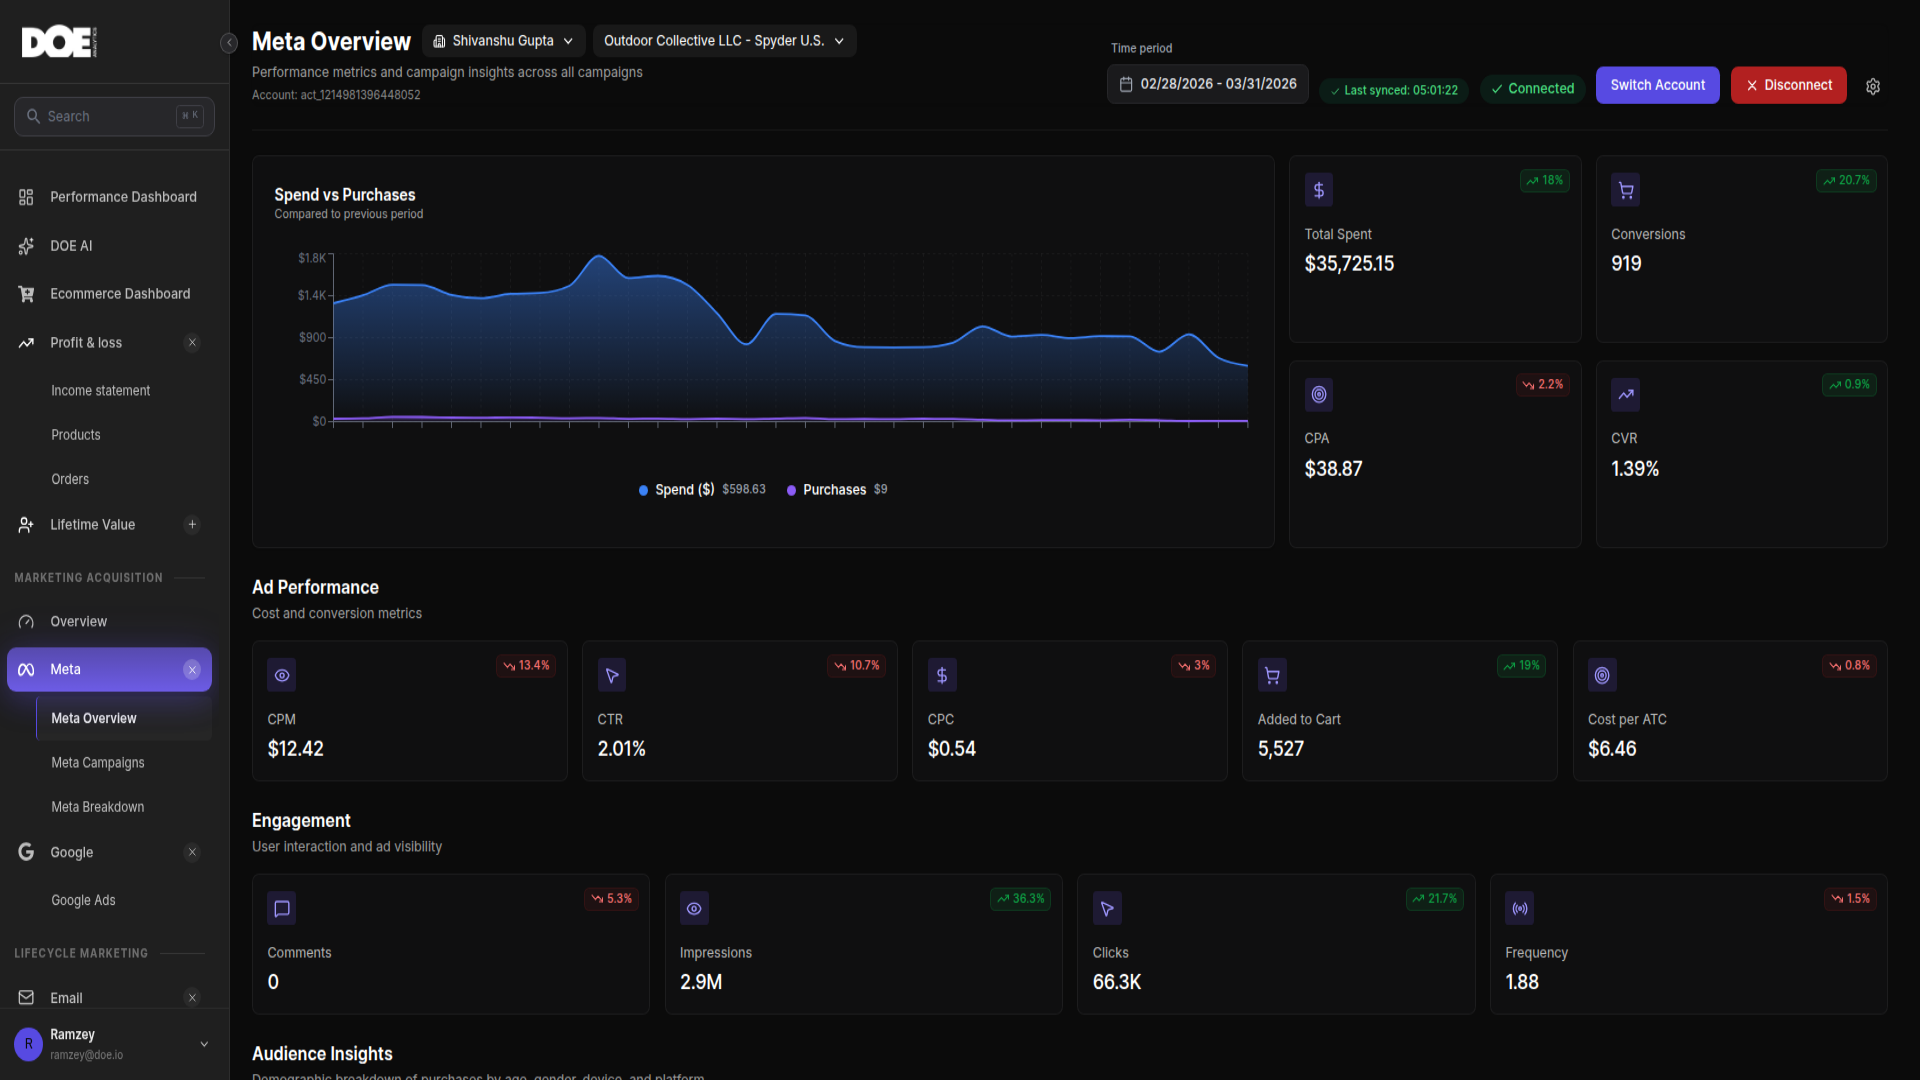Click the Overview gauge icon in sidebar
Viewport: 1920px width, 1080px height.
[26, 622]
